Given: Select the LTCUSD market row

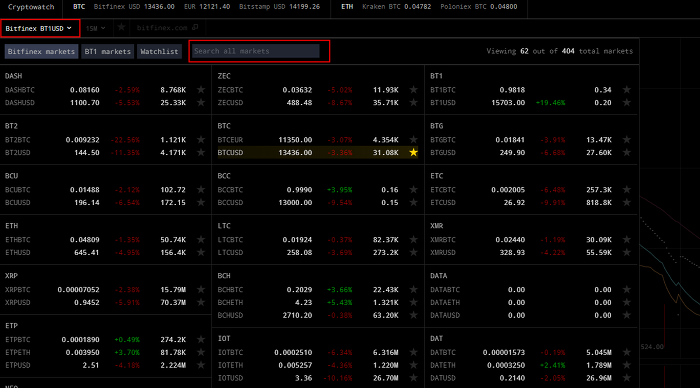Looking at the screenshot, I should (x=318, y=252).
